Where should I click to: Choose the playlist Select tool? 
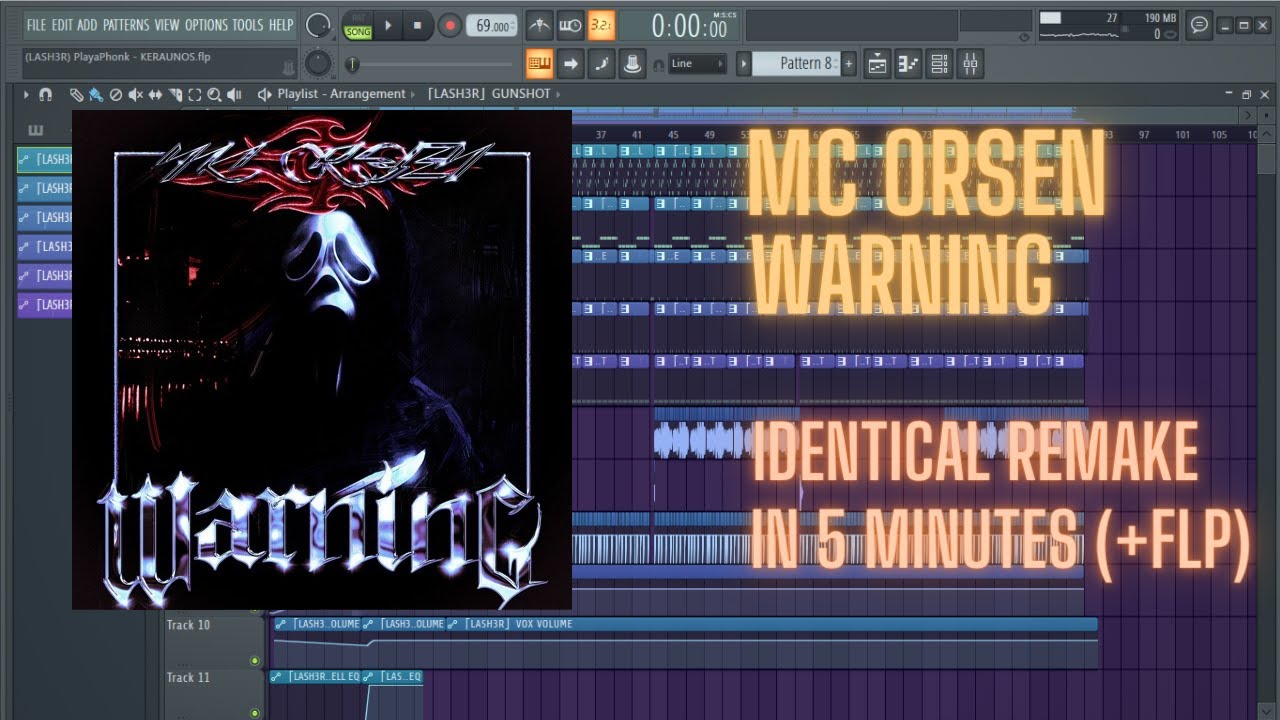coord(195,94)
